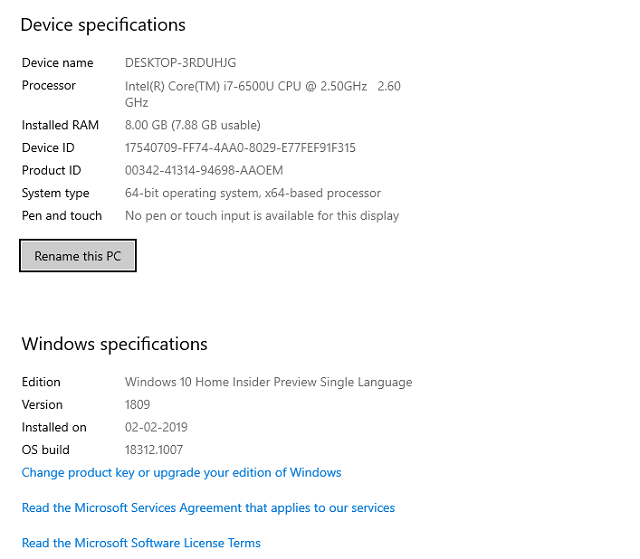Click the Installed on date 02-02-2019

156,427
